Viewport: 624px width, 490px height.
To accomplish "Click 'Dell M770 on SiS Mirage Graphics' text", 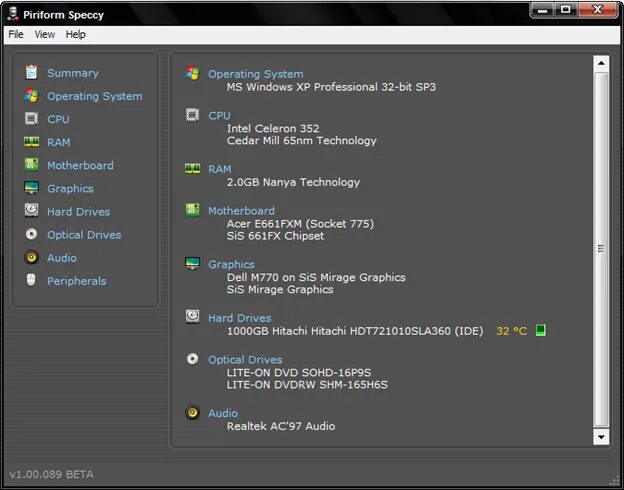I will click(316, 277).
